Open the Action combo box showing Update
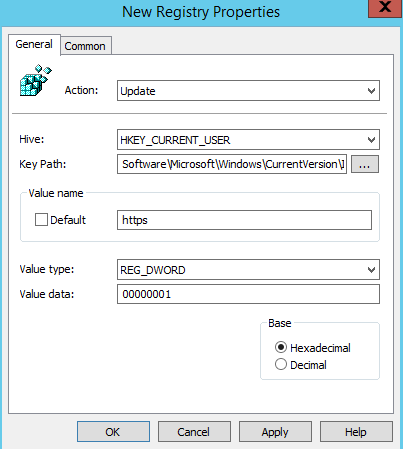 click(x=248, y=90)
